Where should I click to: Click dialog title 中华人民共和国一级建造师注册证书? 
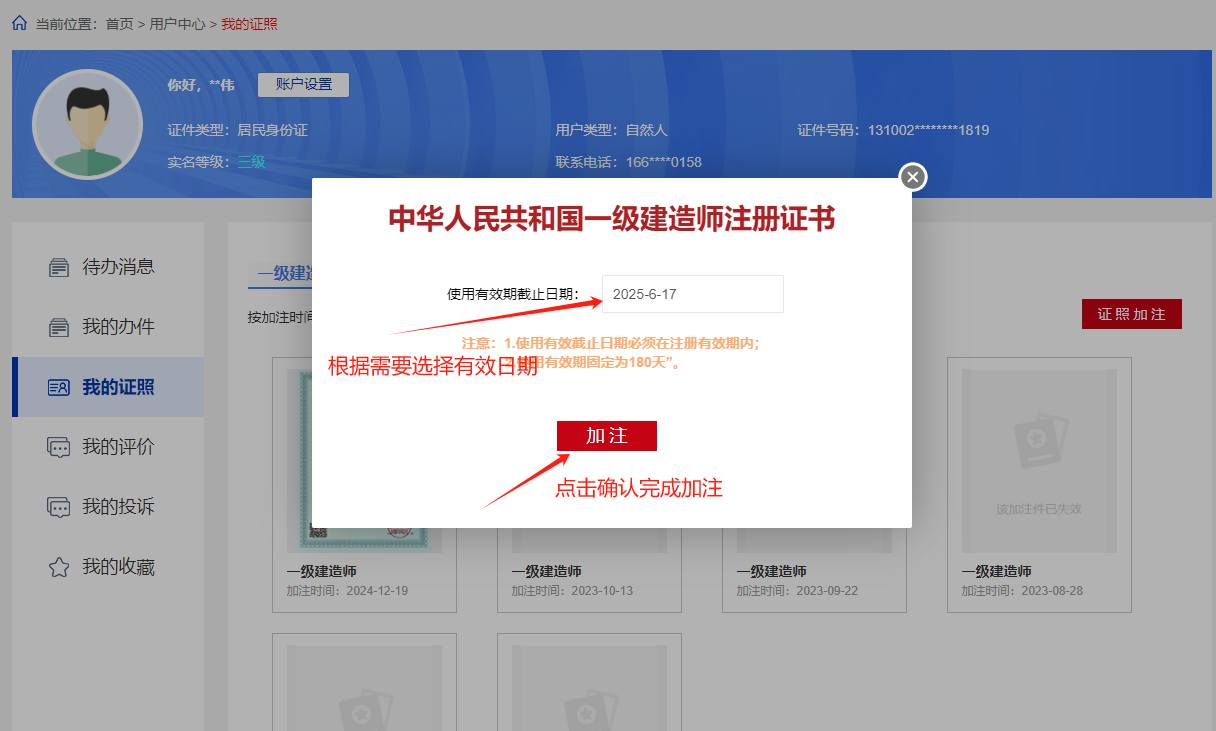(x=612, y=219)
